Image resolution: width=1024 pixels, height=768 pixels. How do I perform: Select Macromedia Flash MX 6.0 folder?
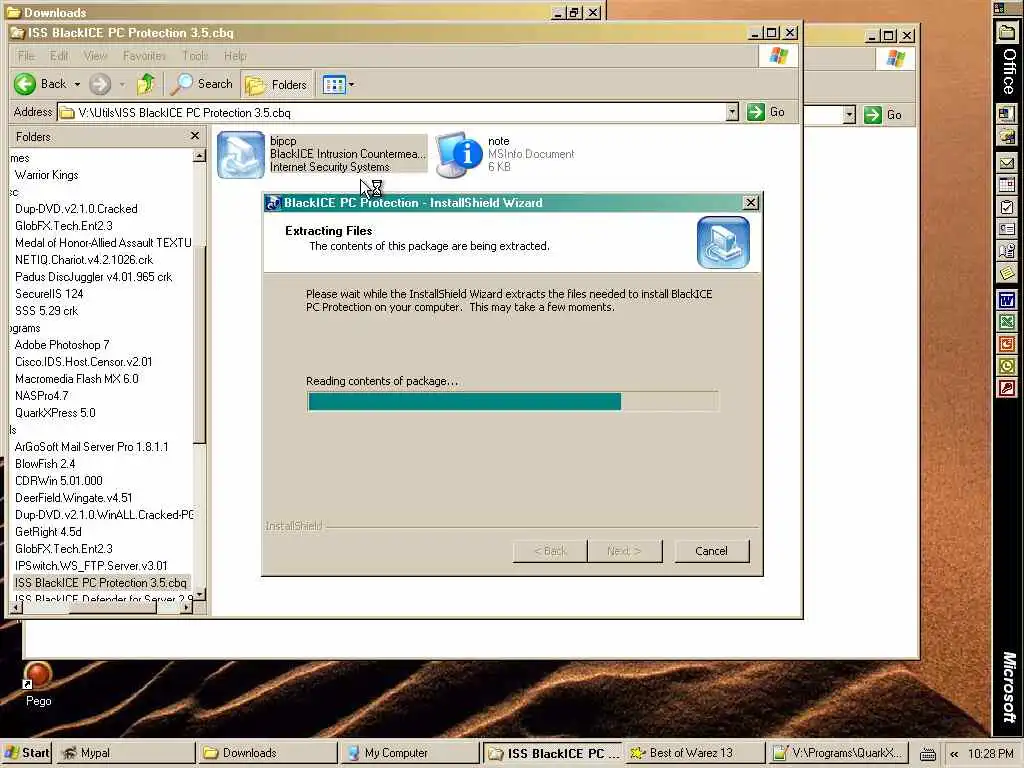pos(76,379)
